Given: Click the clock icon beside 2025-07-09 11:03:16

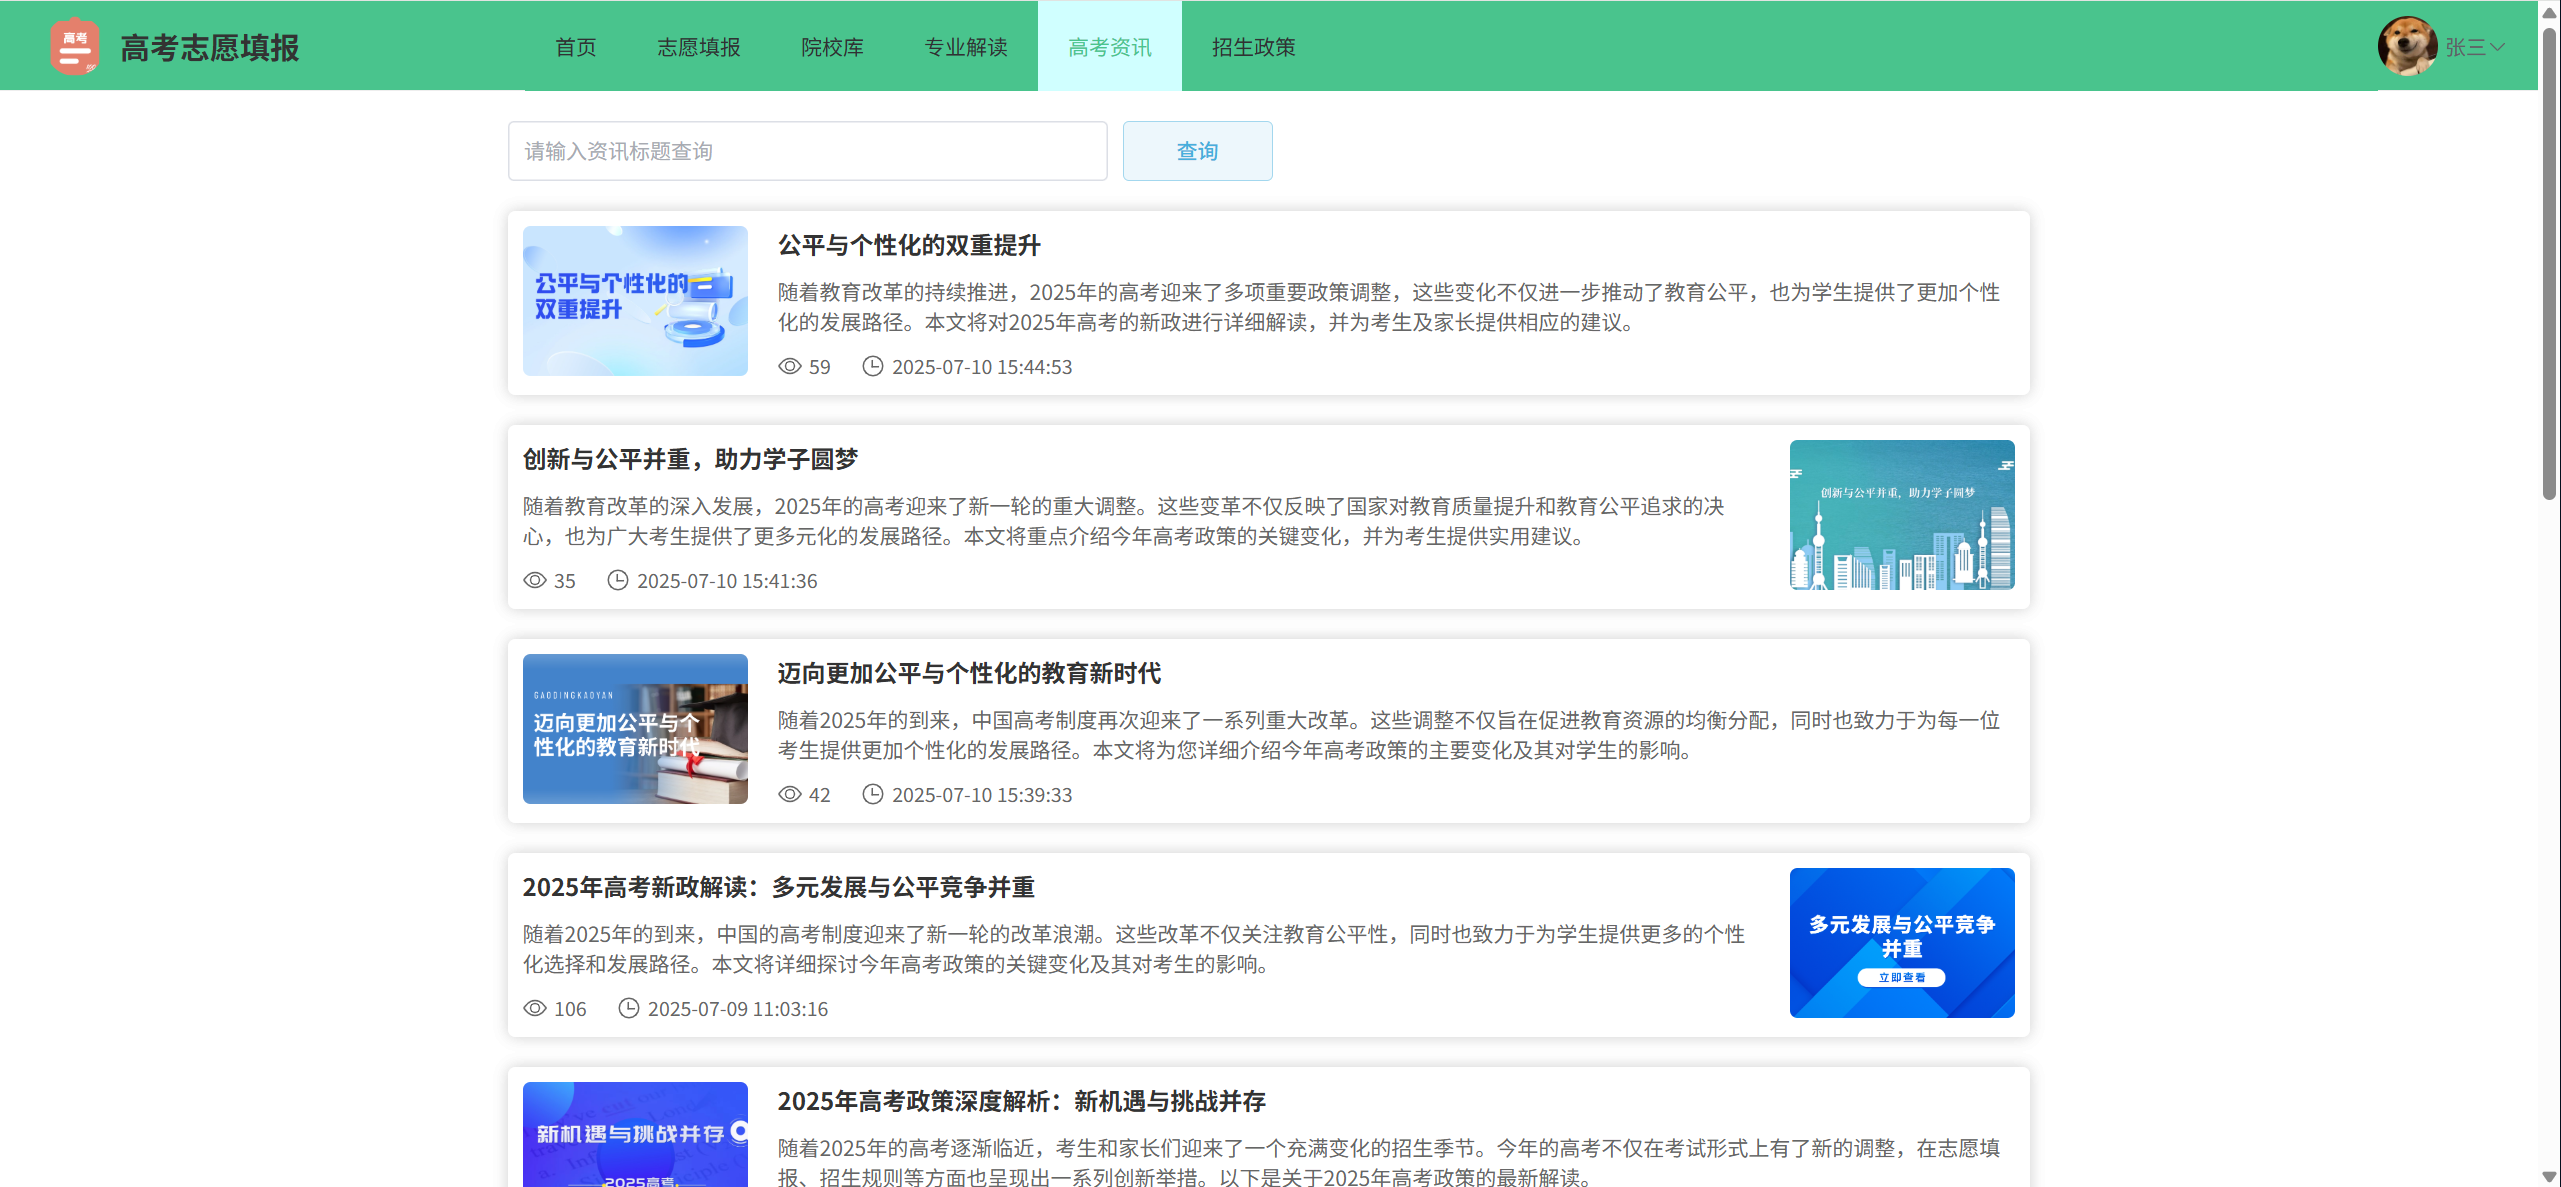Looking at the screenshot, I should click(628, 1008).
